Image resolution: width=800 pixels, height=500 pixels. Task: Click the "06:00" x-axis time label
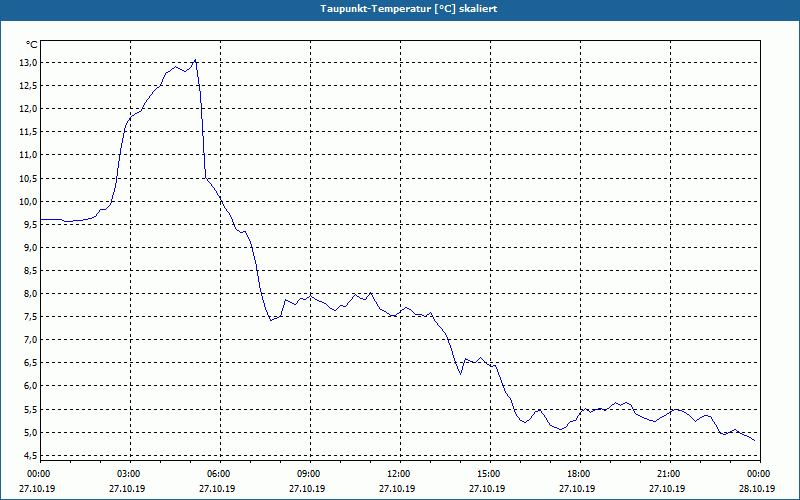coord(219,474)
